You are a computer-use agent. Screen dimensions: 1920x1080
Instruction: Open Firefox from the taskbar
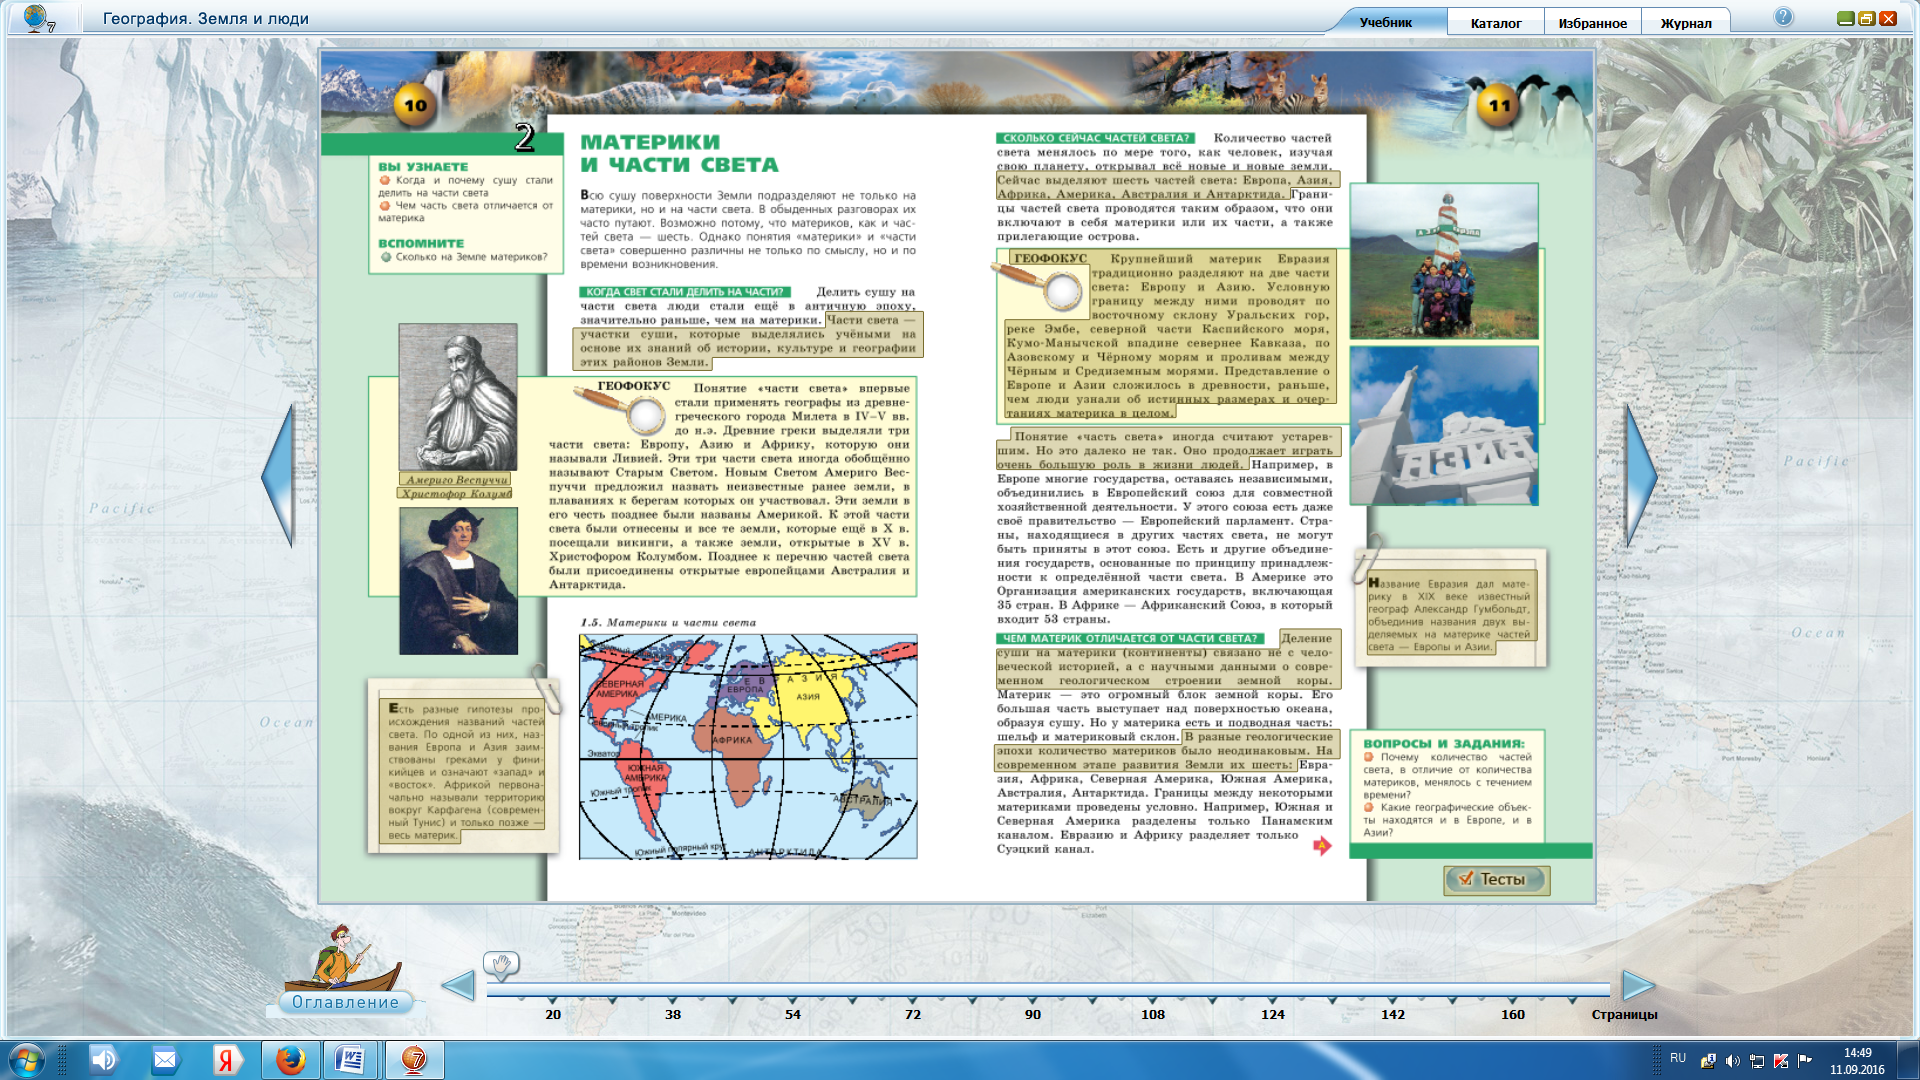pyautogui.click(x=290, y=1060)
